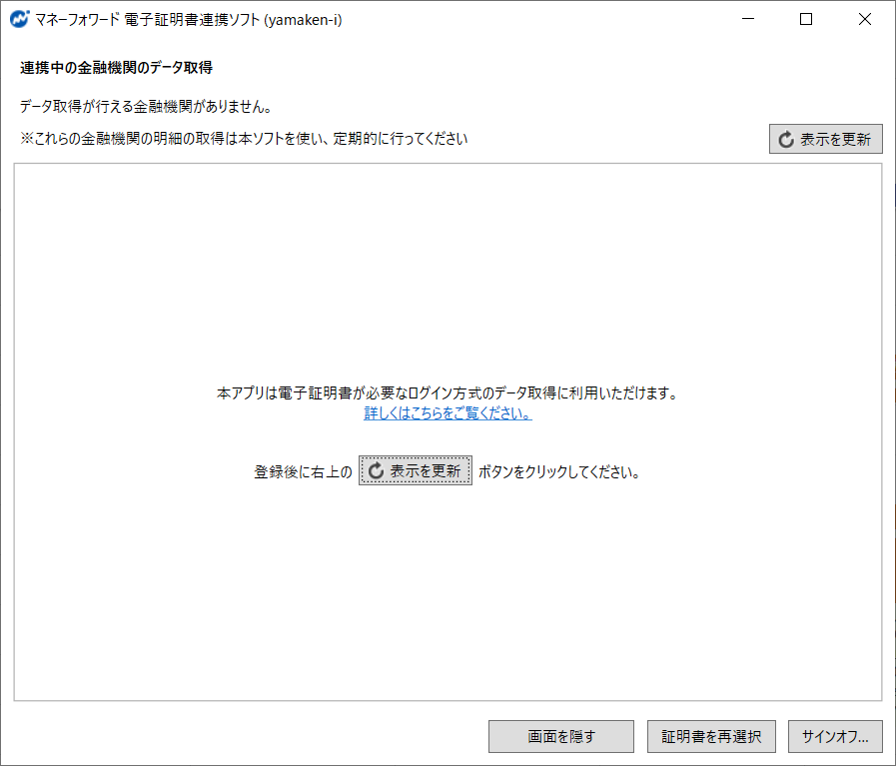This screenshot has width=896, height=766.
Task: Close the 電子証明書連携ソフト window
Action: 865,19
